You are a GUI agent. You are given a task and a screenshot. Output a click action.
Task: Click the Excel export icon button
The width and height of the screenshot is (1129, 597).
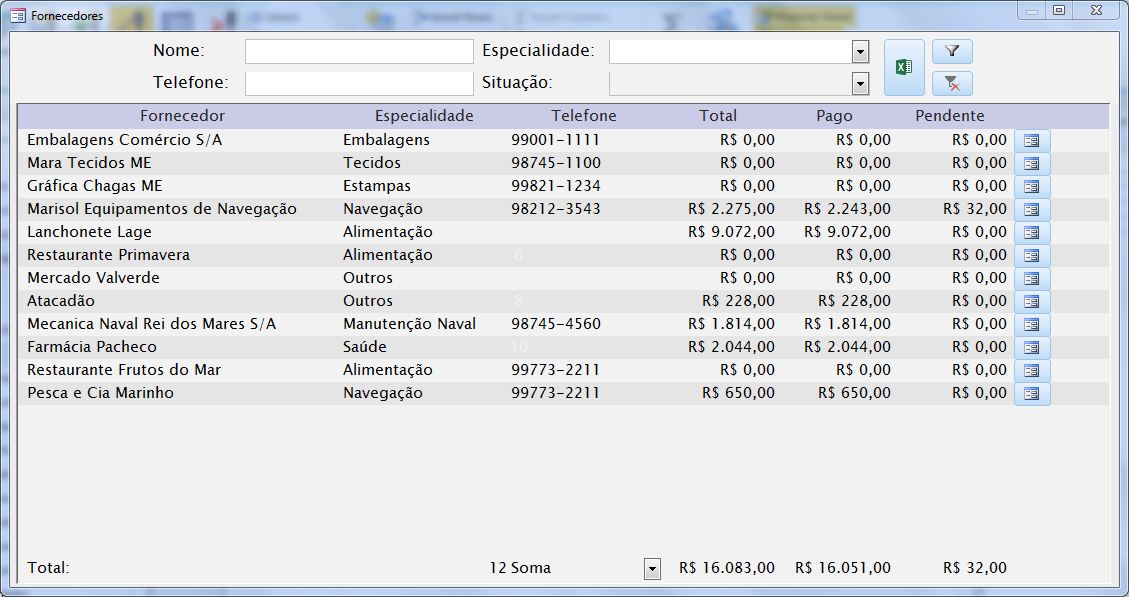point(904,68)
